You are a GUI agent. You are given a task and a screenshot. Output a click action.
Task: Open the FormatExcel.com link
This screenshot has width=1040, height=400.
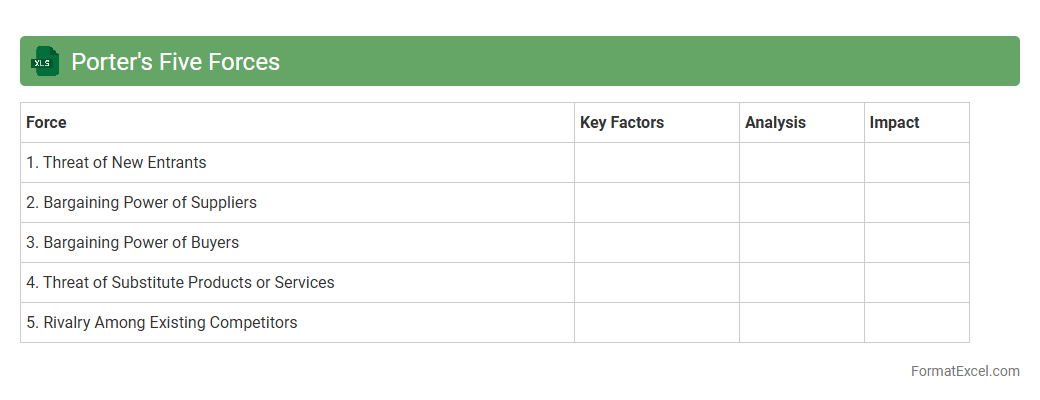point(964,371)
